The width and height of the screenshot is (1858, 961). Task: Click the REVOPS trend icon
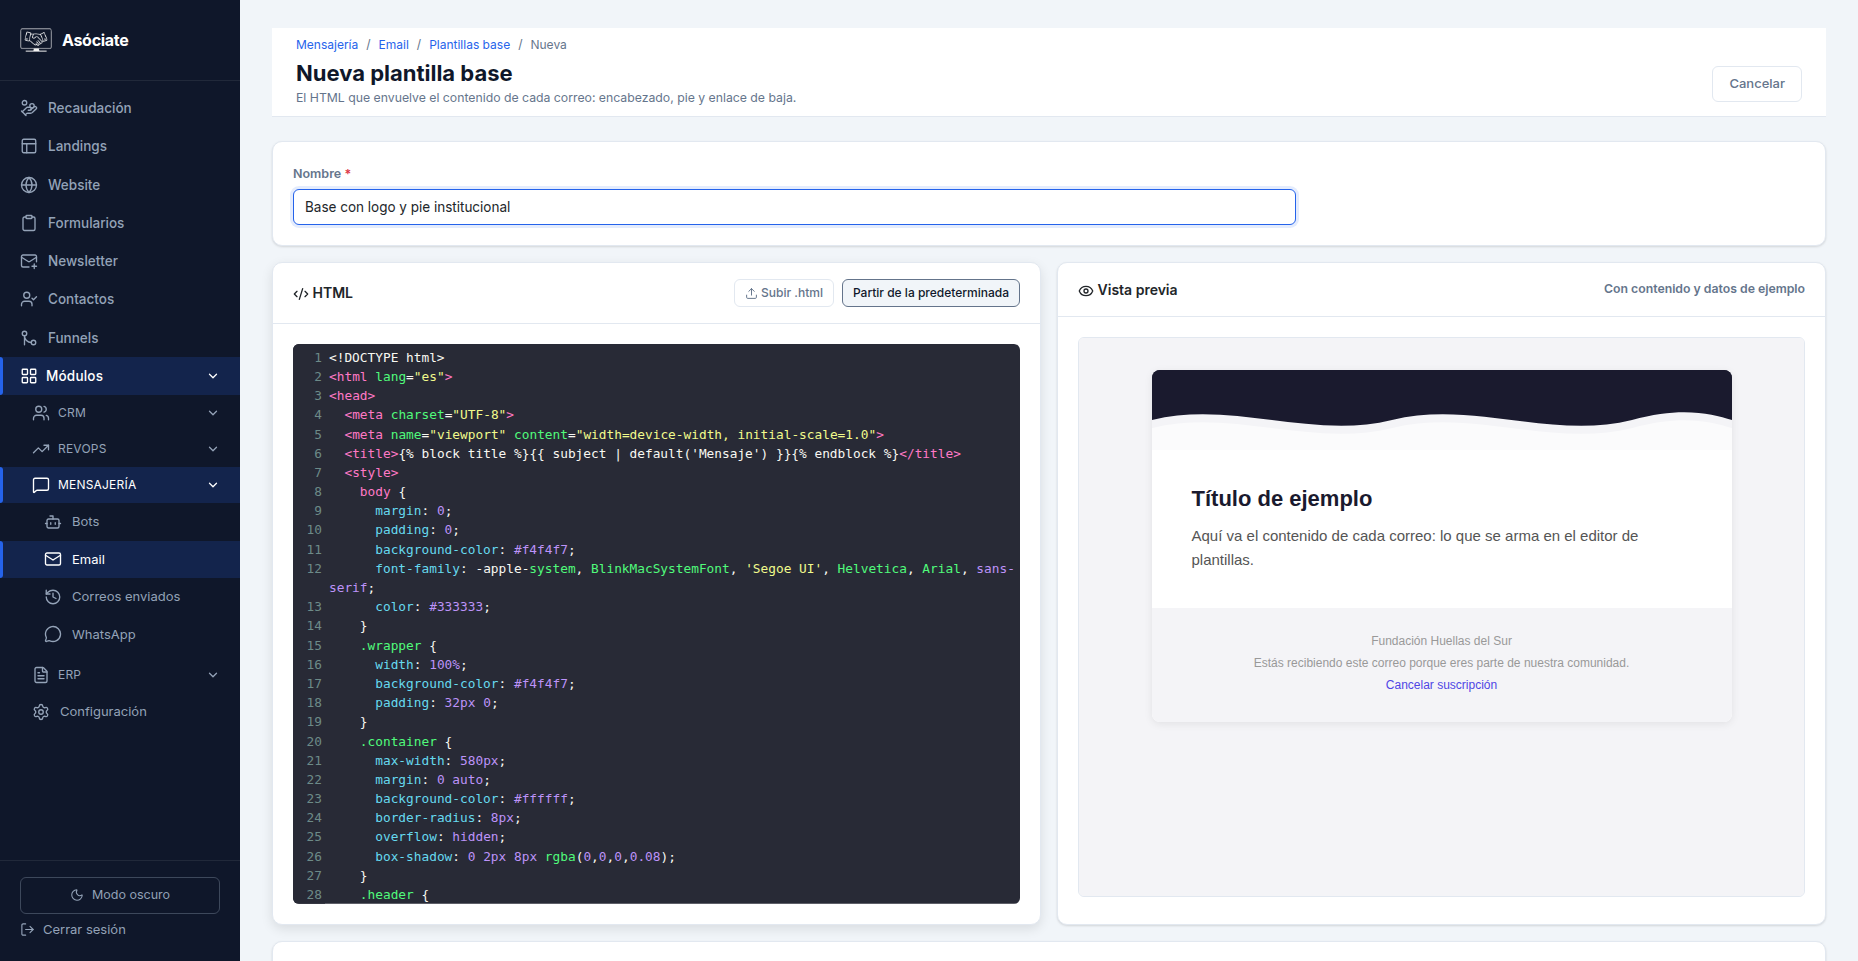pyautogui.click(x=41, y=449)
